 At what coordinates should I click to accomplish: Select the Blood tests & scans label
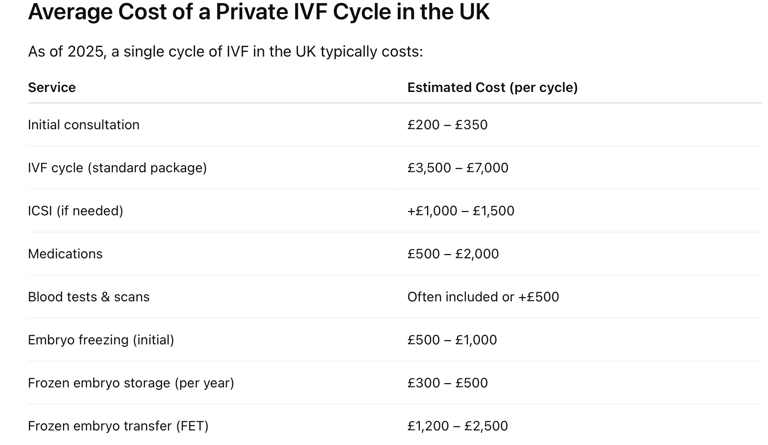[x=89, y=297]
